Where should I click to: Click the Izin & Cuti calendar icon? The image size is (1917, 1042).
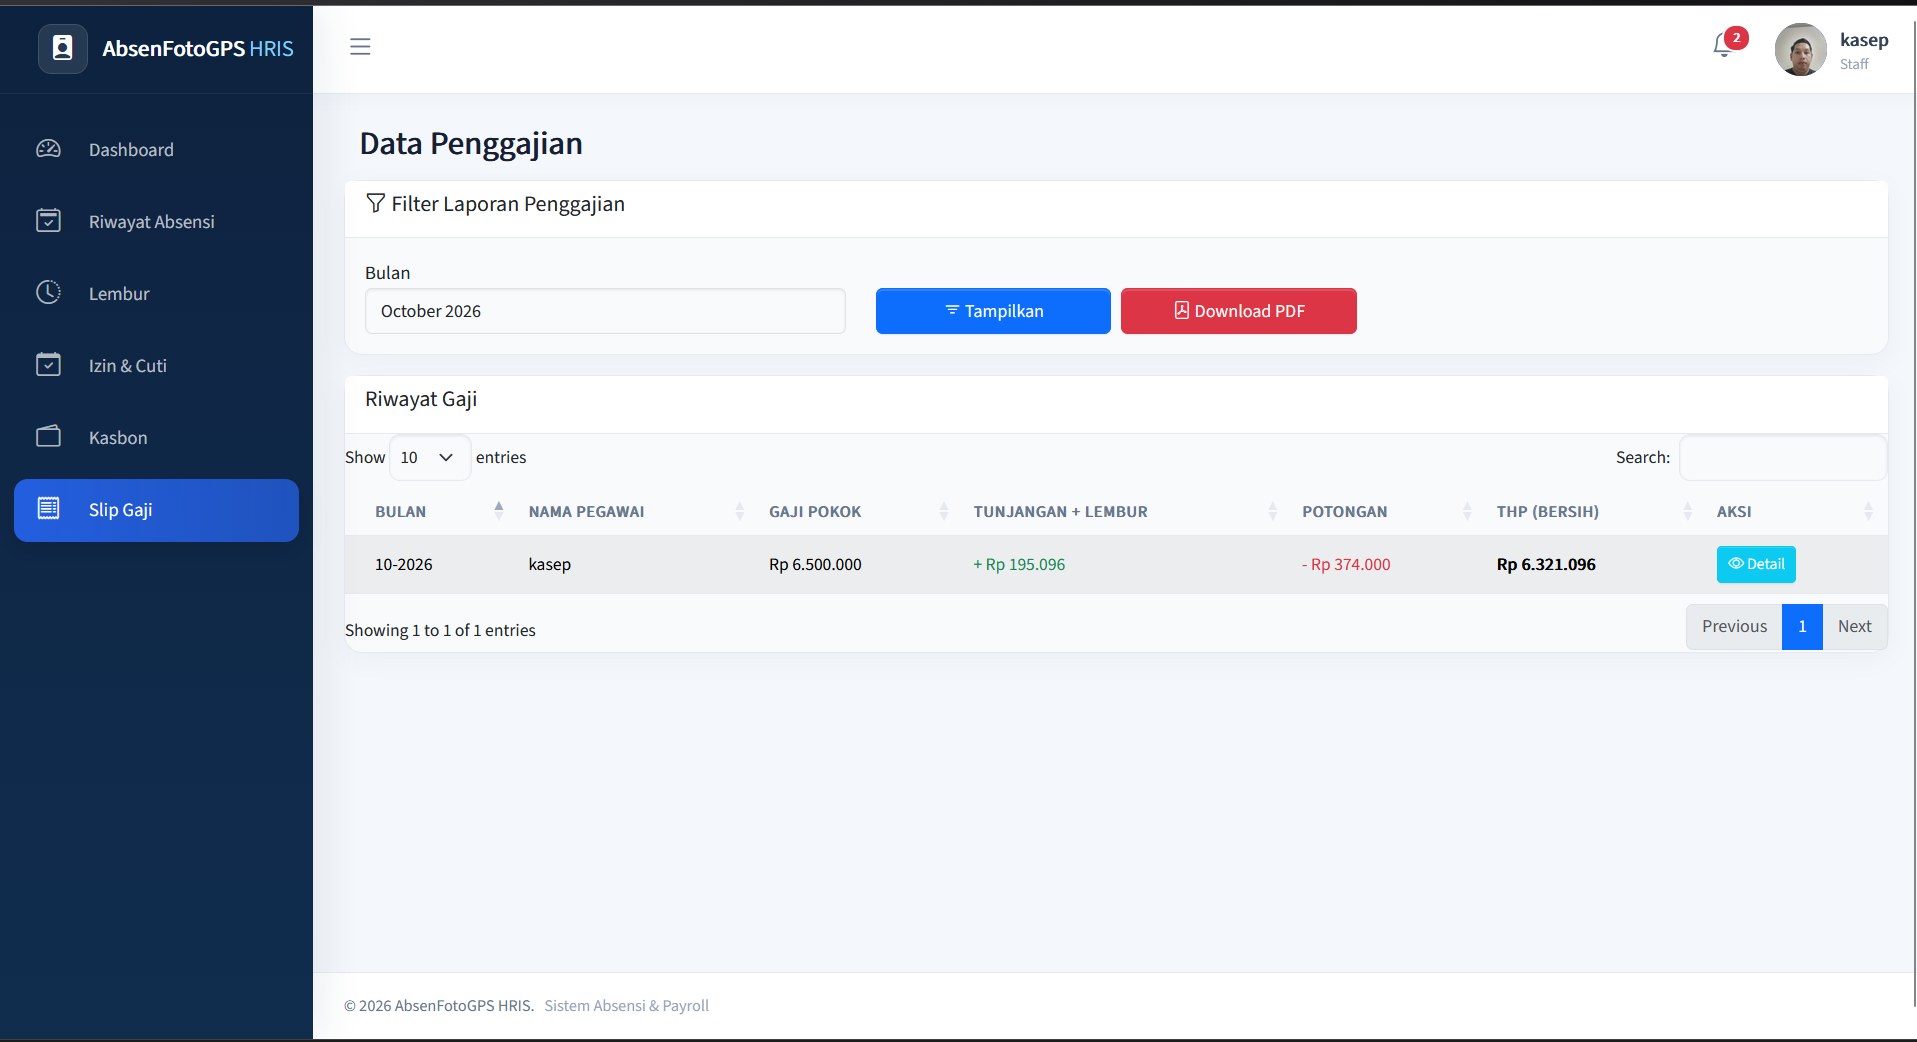48,365
